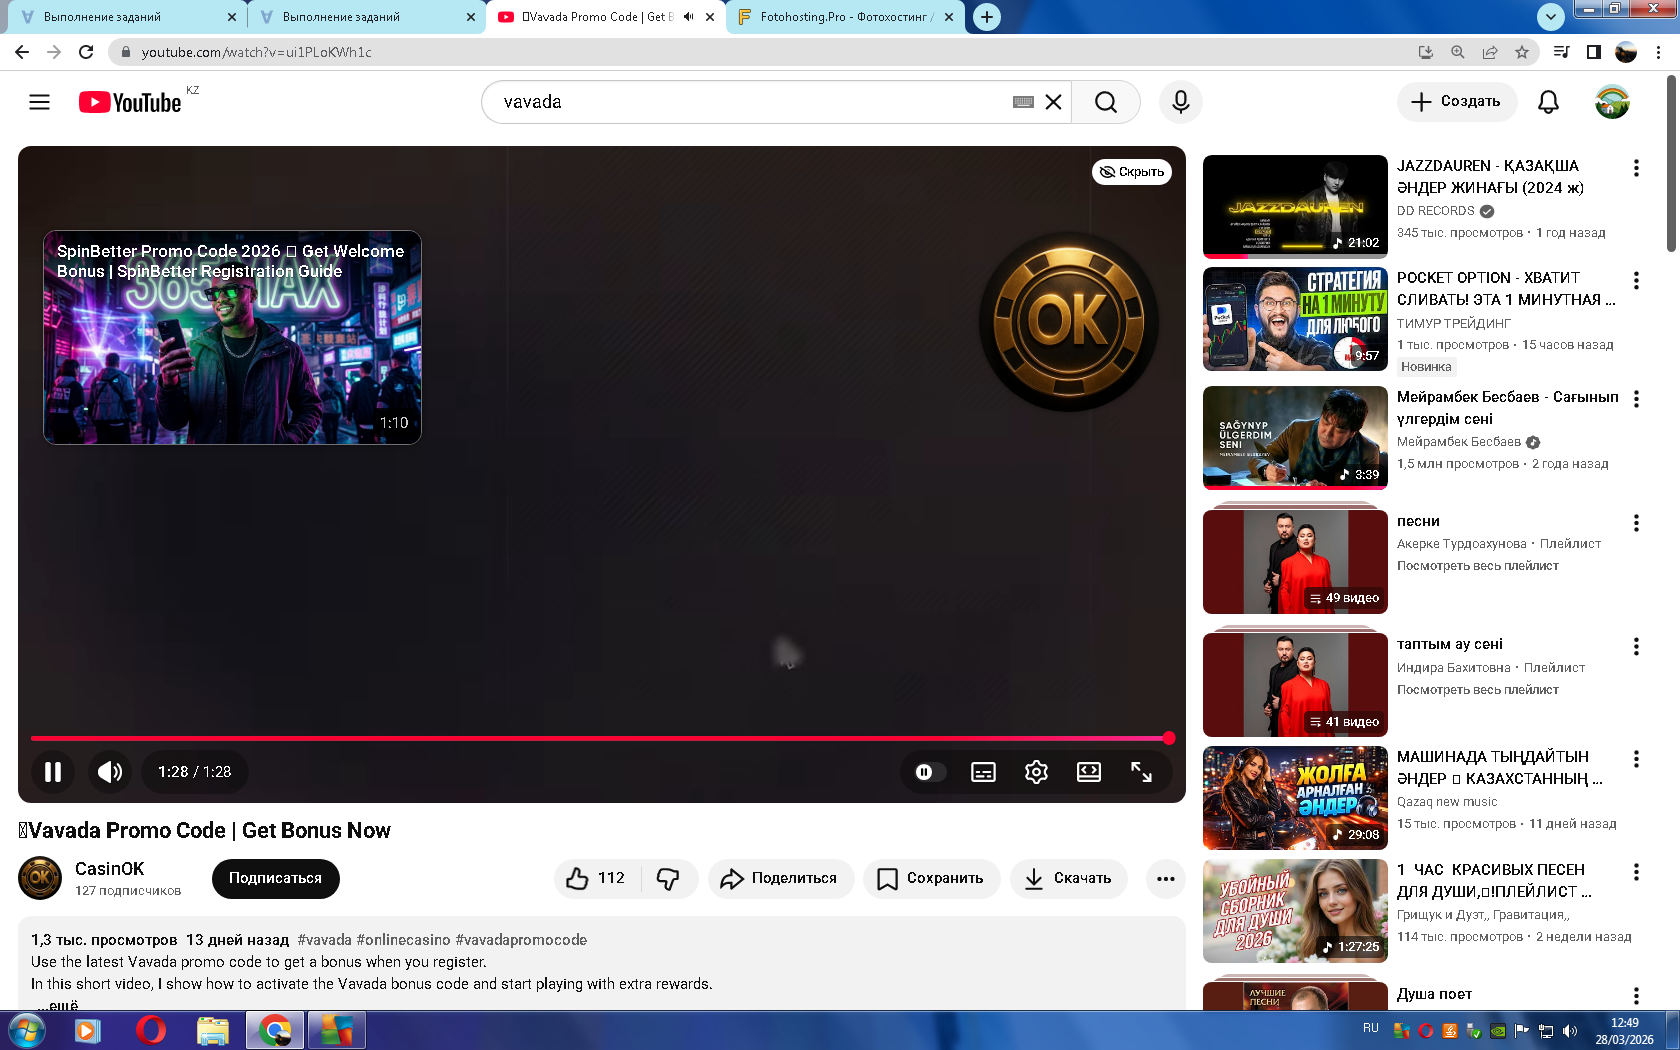Viewport: 1680px width, 1050px height.
Task: Expand description with ...ещё
Action: tap(60, 1004)
